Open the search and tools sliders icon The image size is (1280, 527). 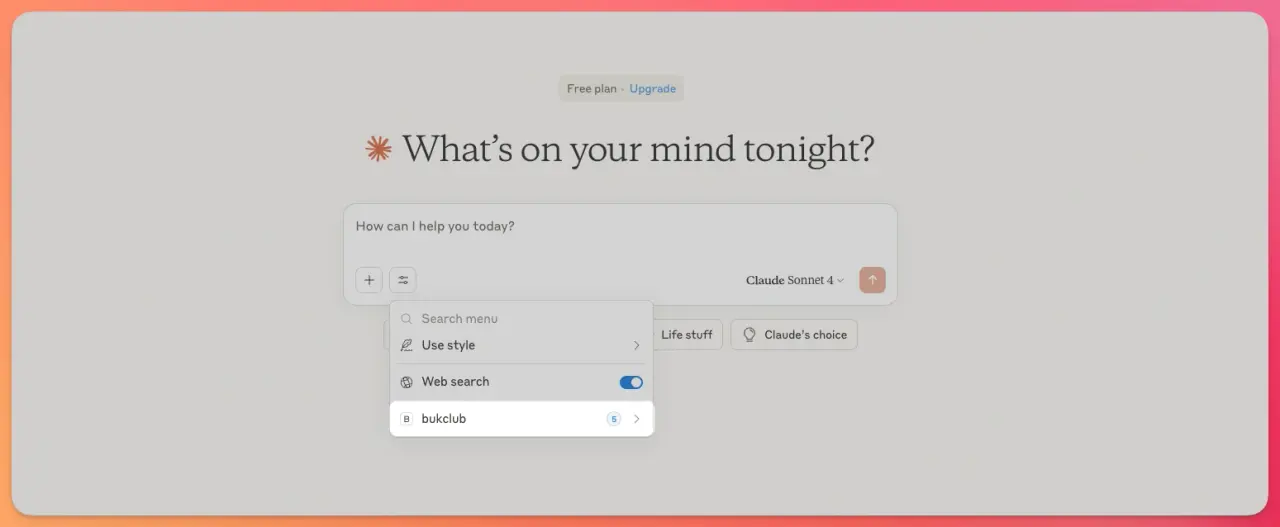403,280
